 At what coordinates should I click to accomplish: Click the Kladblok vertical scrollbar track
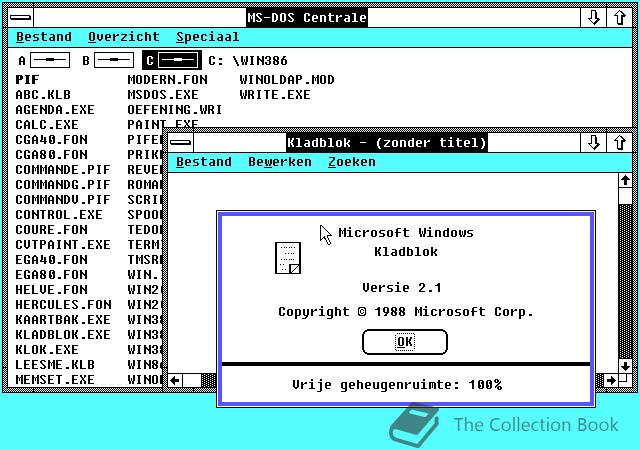click(x=625, y=282)
